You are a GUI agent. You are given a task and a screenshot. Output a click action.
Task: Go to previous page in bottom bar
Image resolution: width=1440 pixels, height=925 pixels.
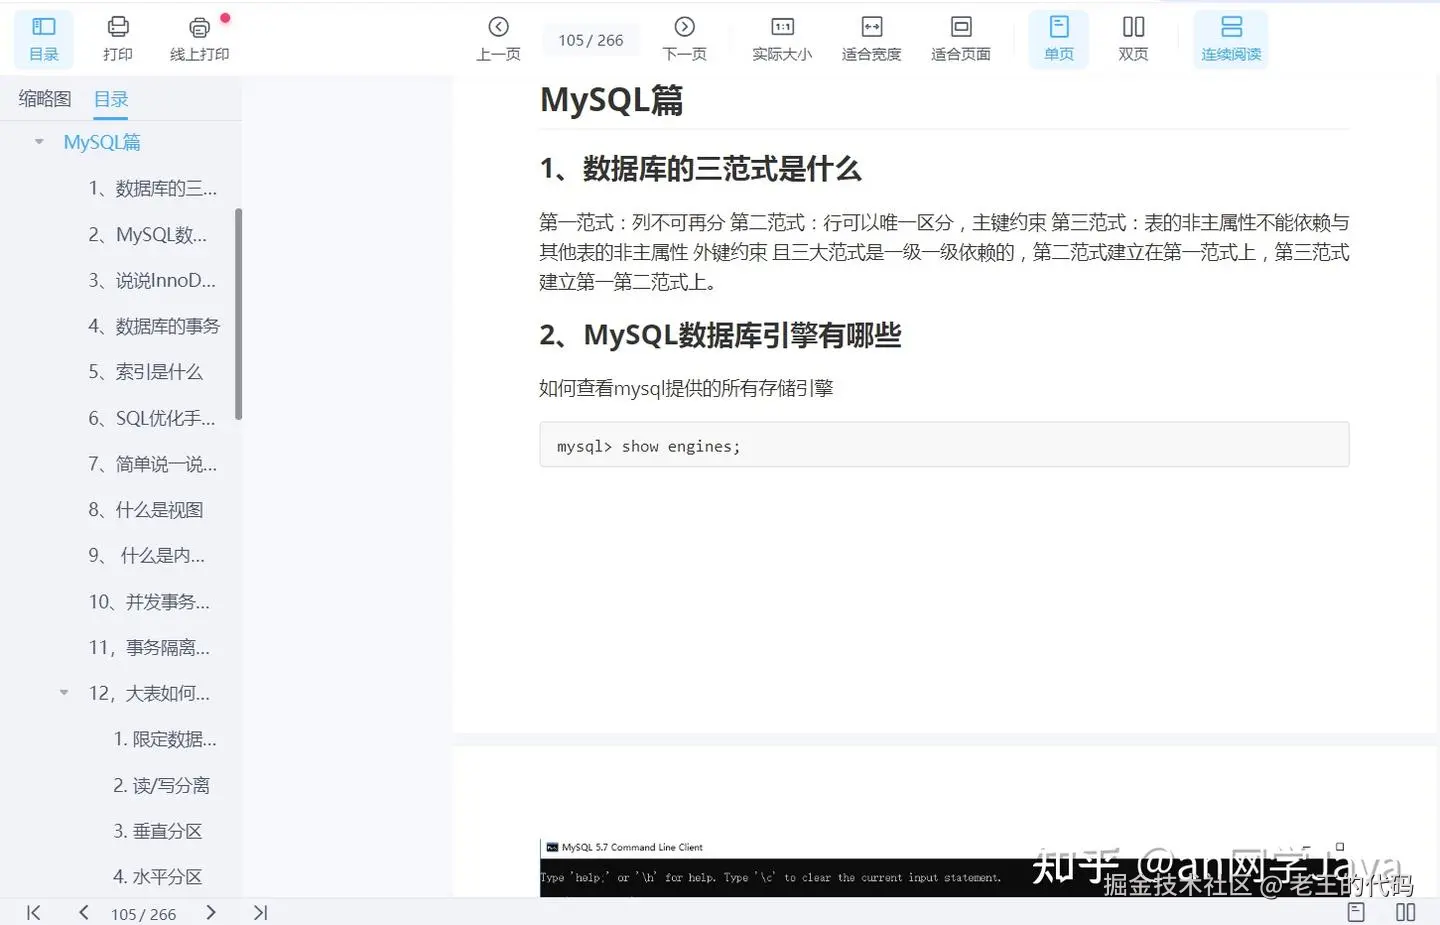coord(84,912)
